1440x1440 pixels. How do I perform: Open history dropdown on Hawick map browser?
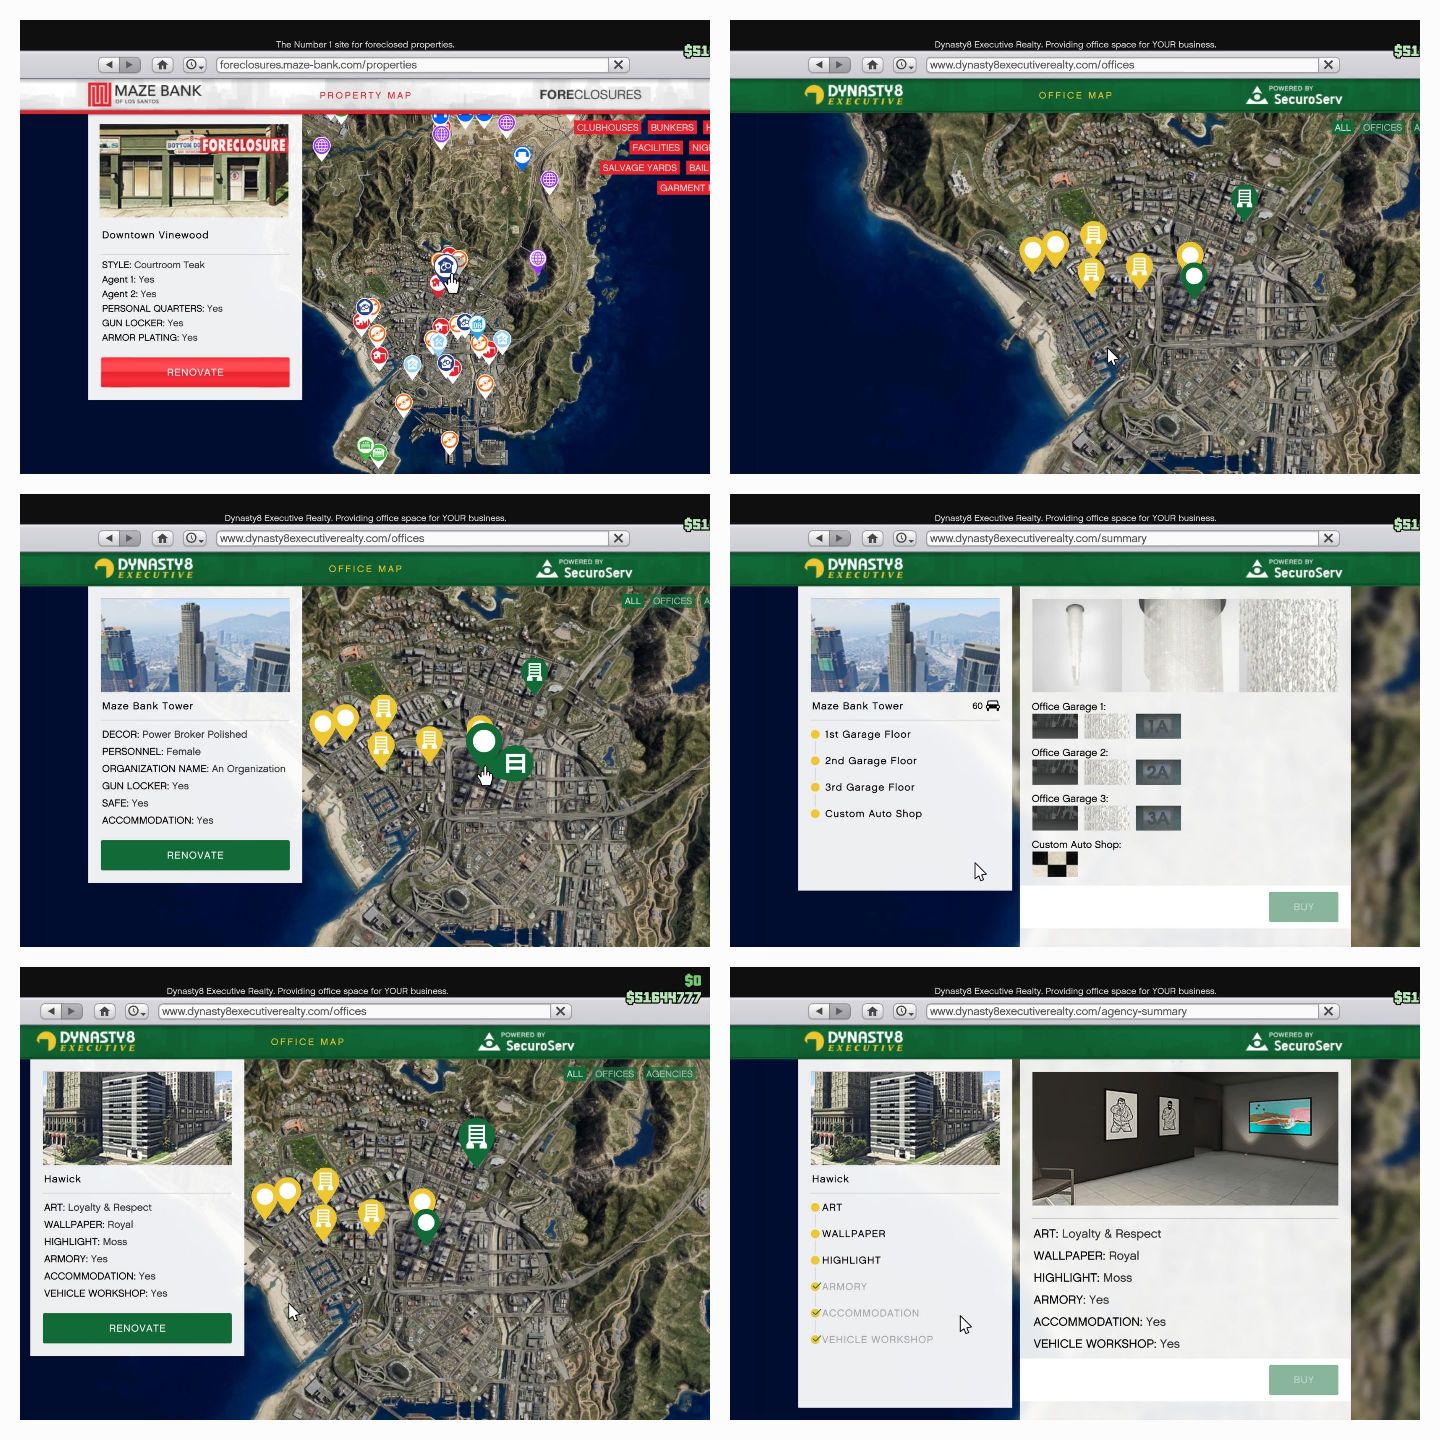pyautogui.click(x=137, y=1011)
